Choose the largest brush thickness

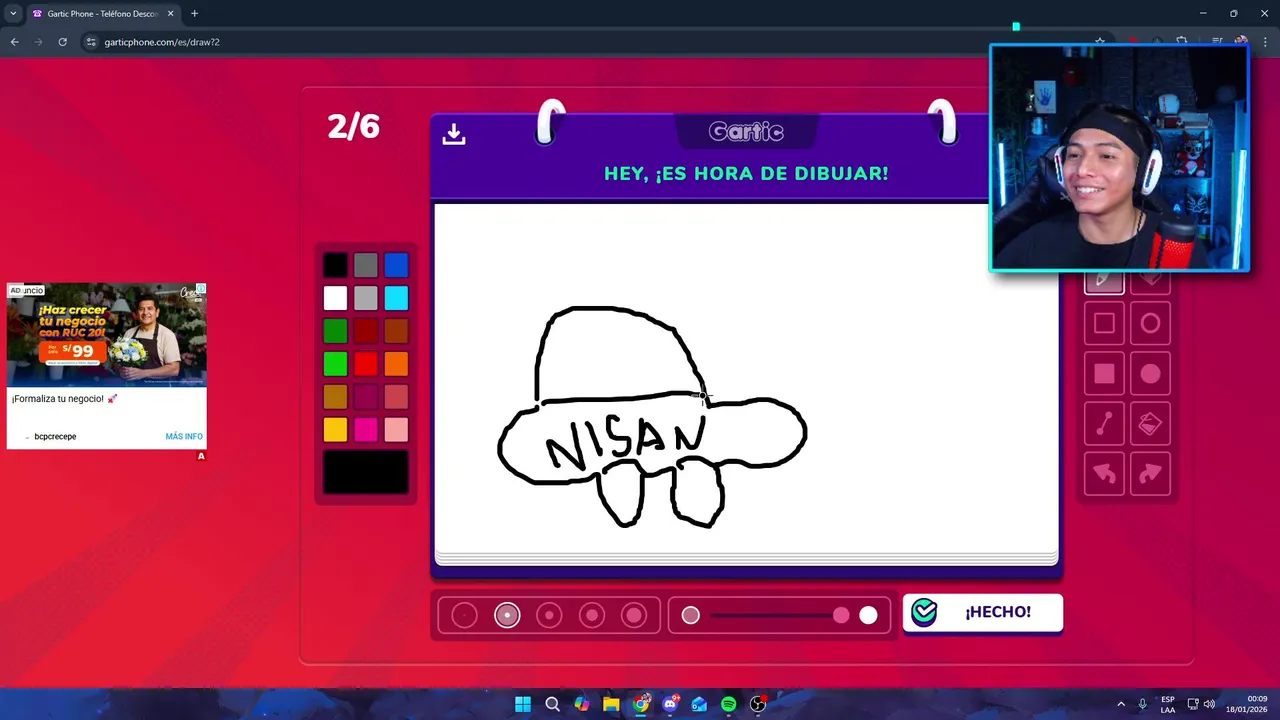pyautogui.click(x=634, y=615)
